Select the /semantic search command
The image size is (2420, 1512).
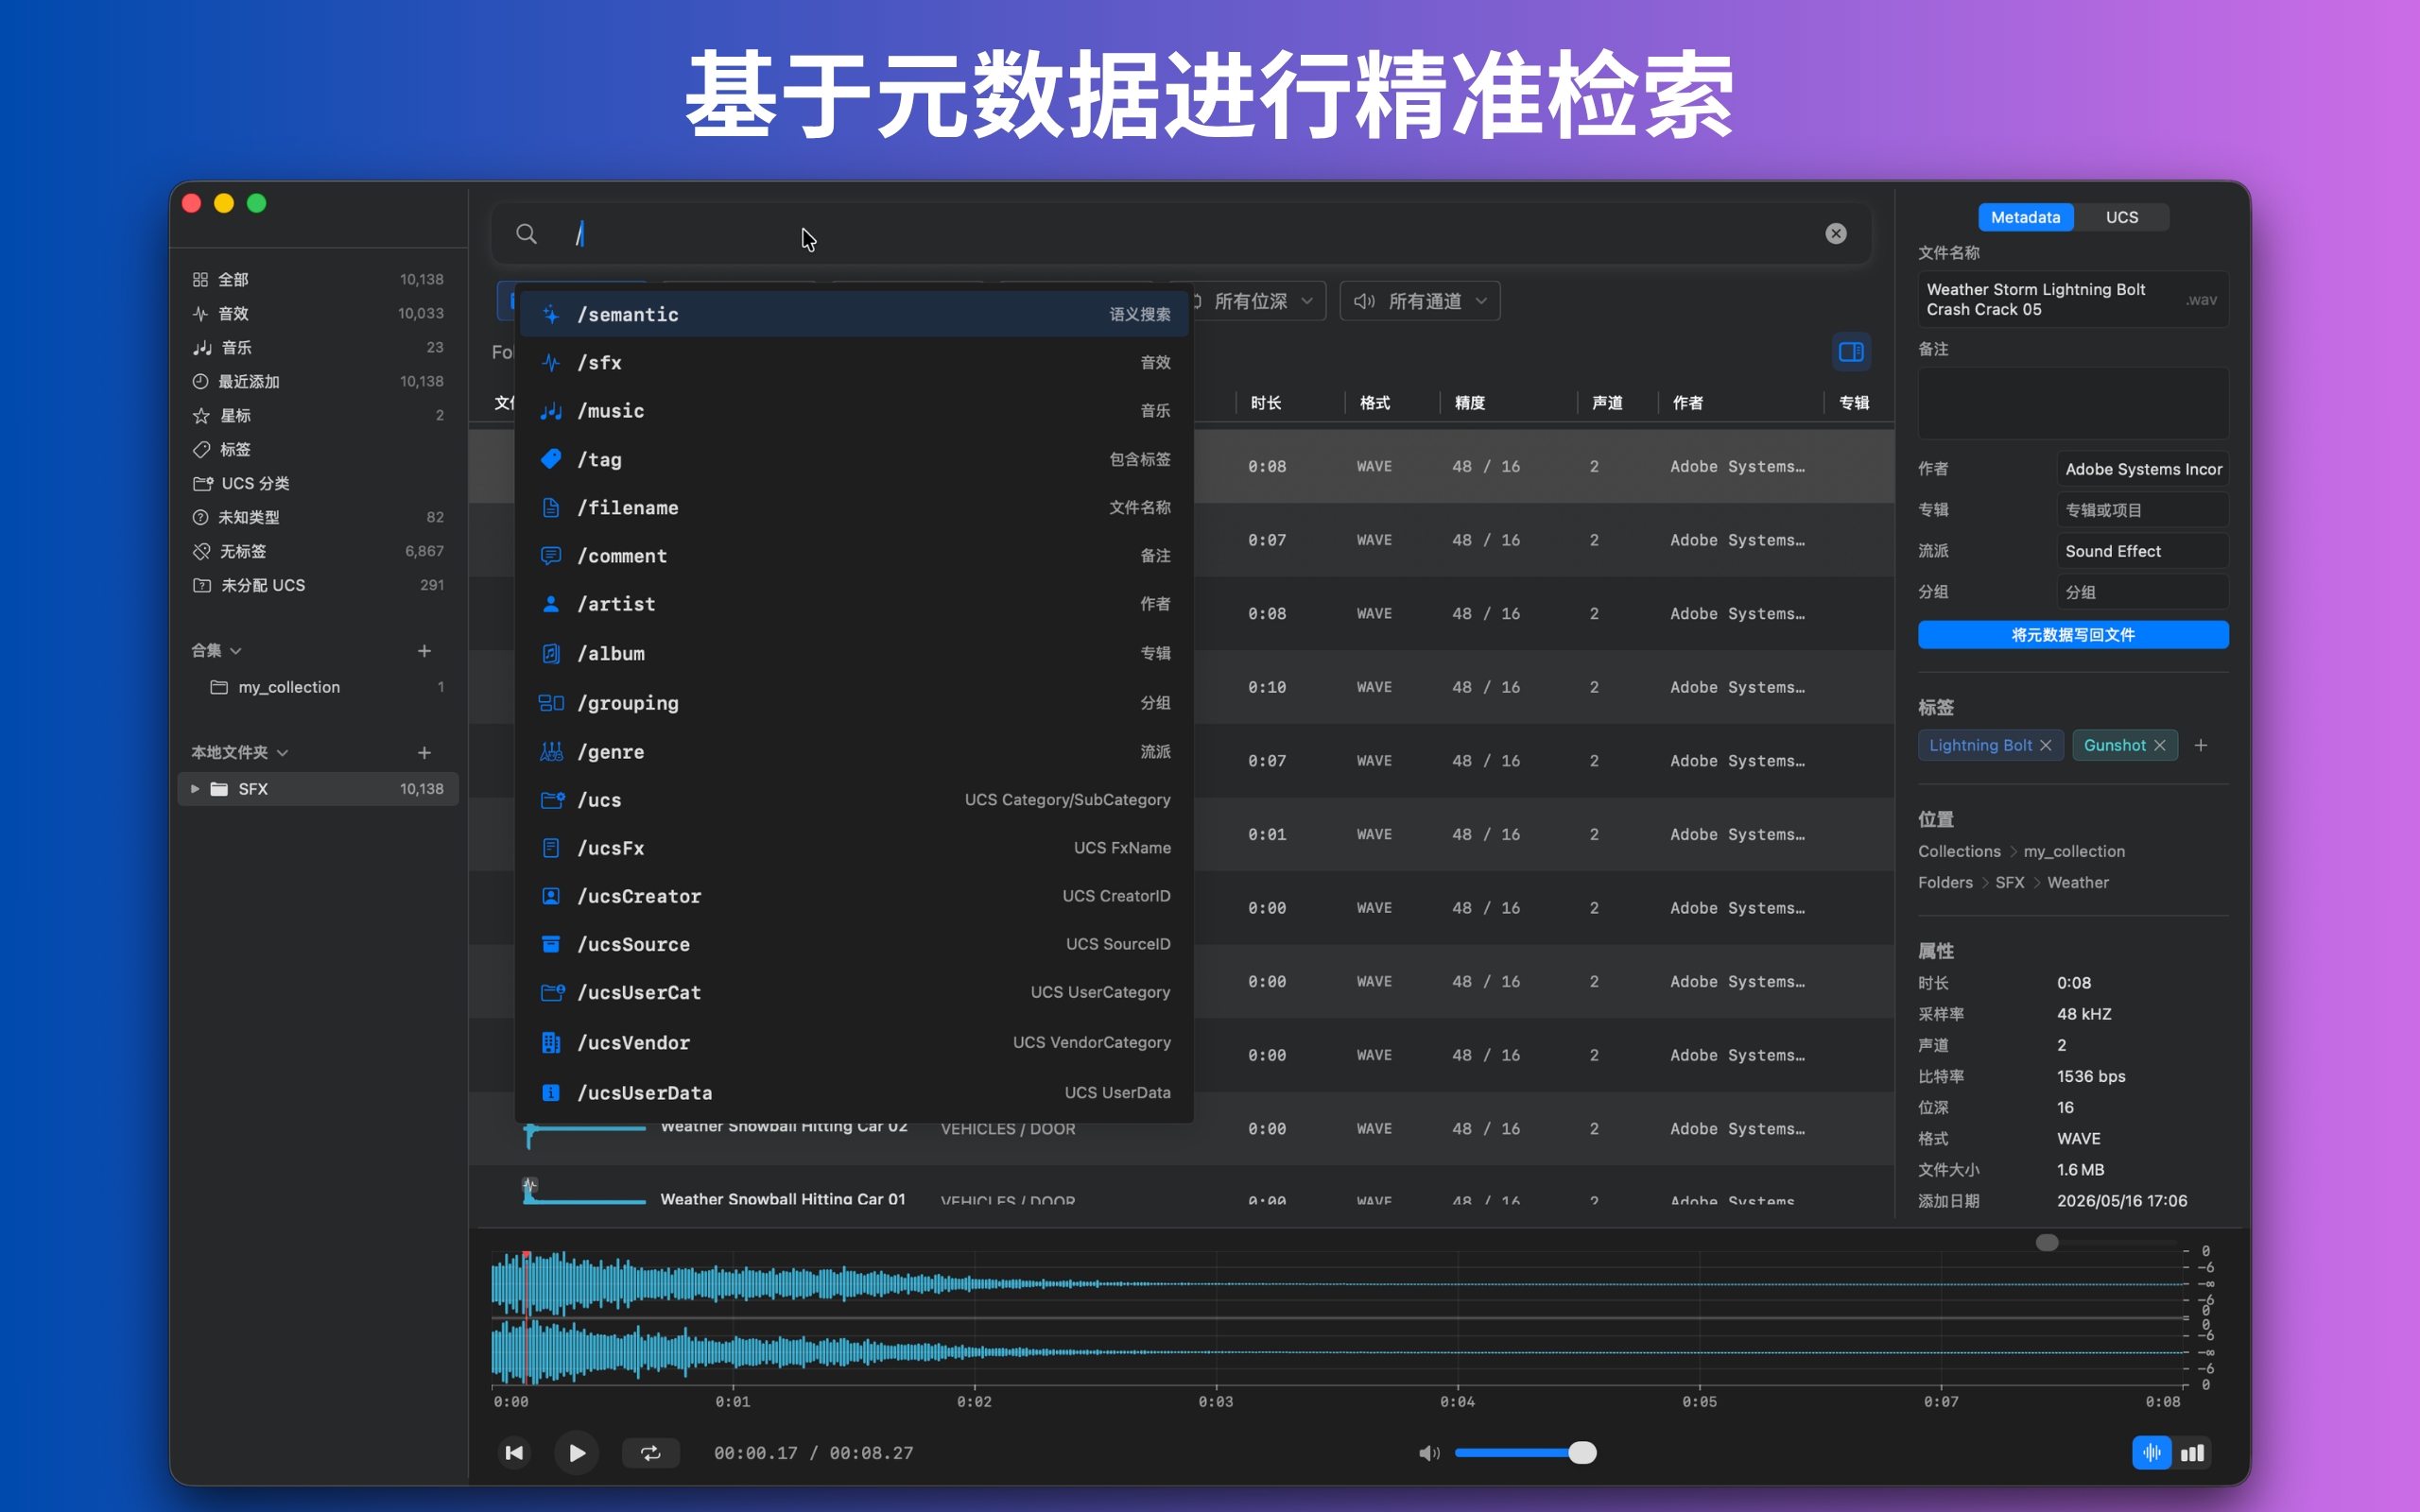[854, 314]
